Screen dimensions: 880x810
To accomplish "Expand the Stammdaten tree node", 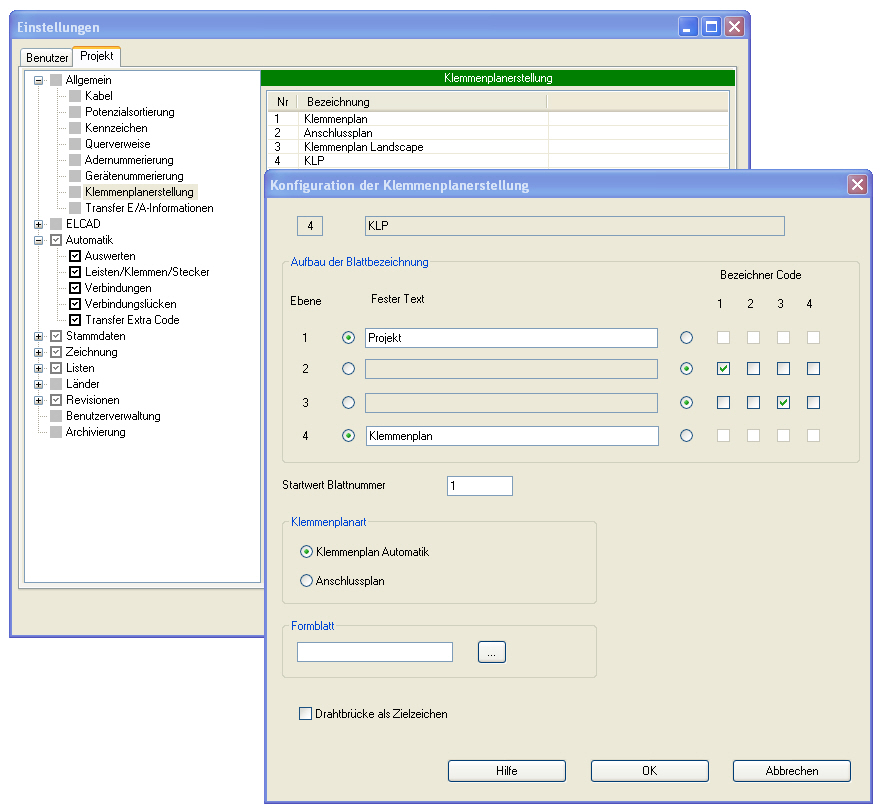I will click(38, 336).
